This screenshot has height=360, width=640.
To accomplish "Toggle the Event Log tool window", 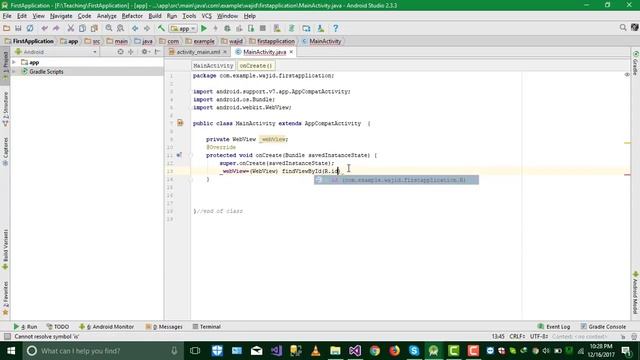I will 554,327.
